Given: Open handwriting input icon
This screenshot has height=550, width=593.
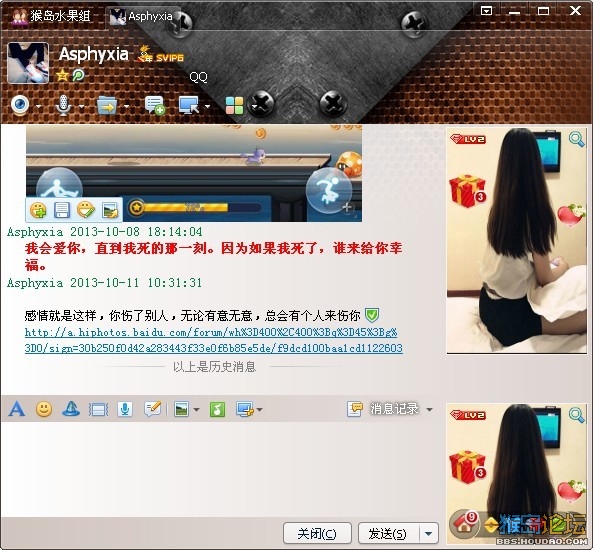Looking at the screenshot, I should [153, 409].
